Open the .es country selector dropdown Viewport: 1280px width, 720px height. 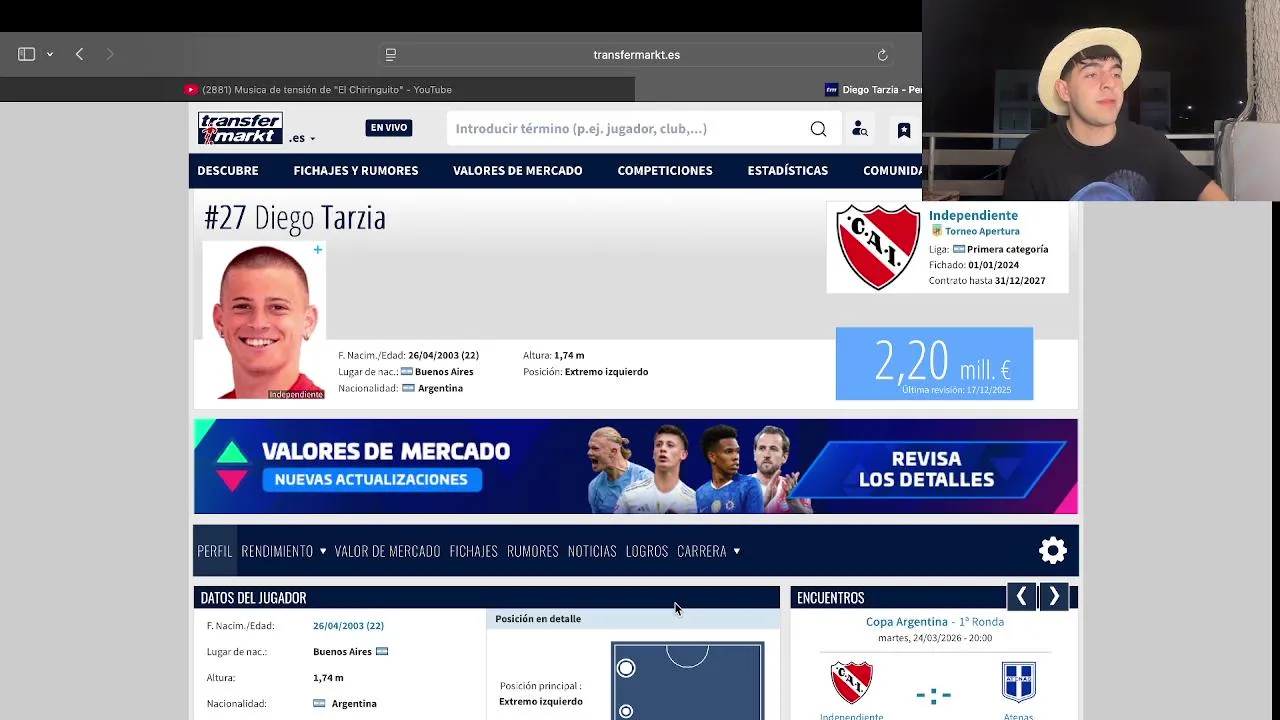click(302, 138)
